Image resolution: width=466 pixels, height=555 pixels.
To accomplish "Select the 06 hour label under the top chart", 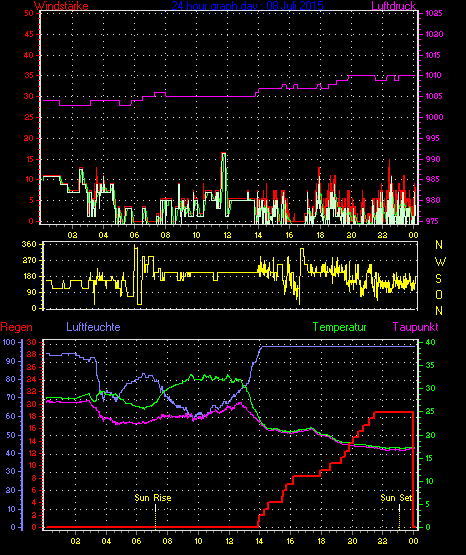I will pos(134,235).
